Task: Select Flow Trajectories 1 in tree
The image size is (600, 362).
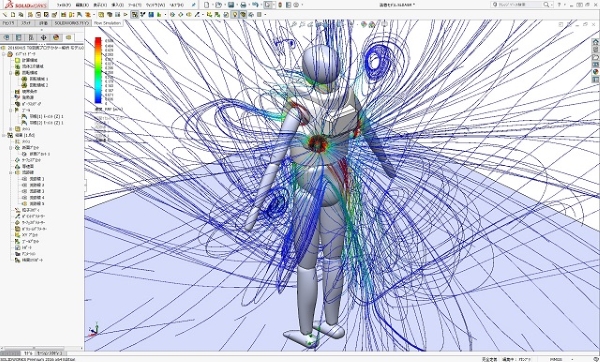Action: [x=34, y=179]
